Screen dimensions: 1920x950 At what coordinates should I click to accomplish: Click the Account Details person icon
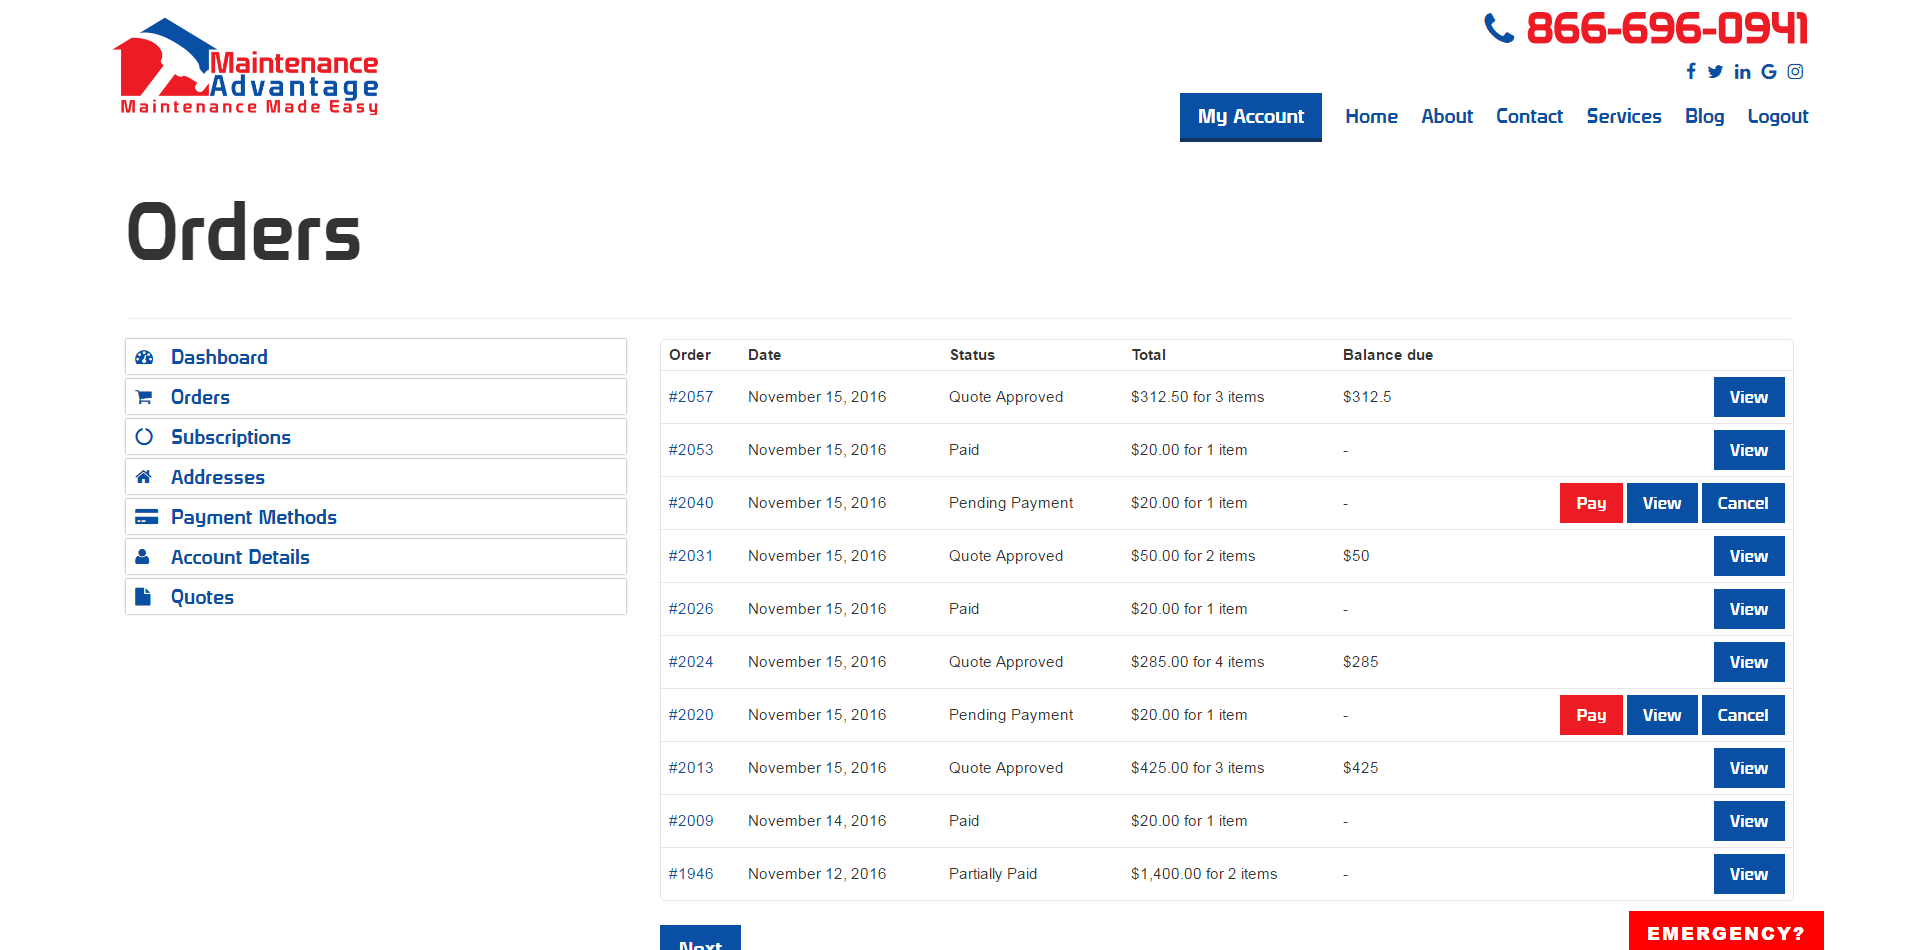[143, 557]
